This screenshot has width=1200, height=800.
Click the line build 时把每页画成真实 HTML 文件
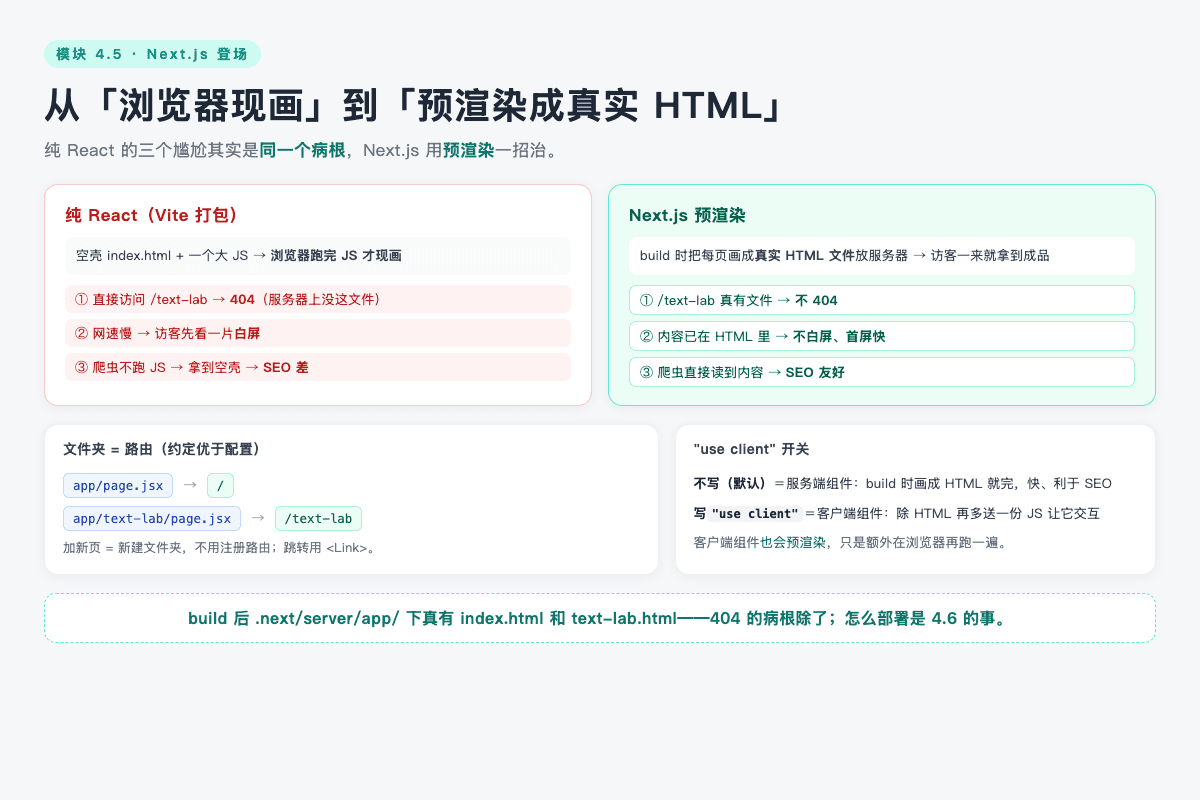coord(882,256)
